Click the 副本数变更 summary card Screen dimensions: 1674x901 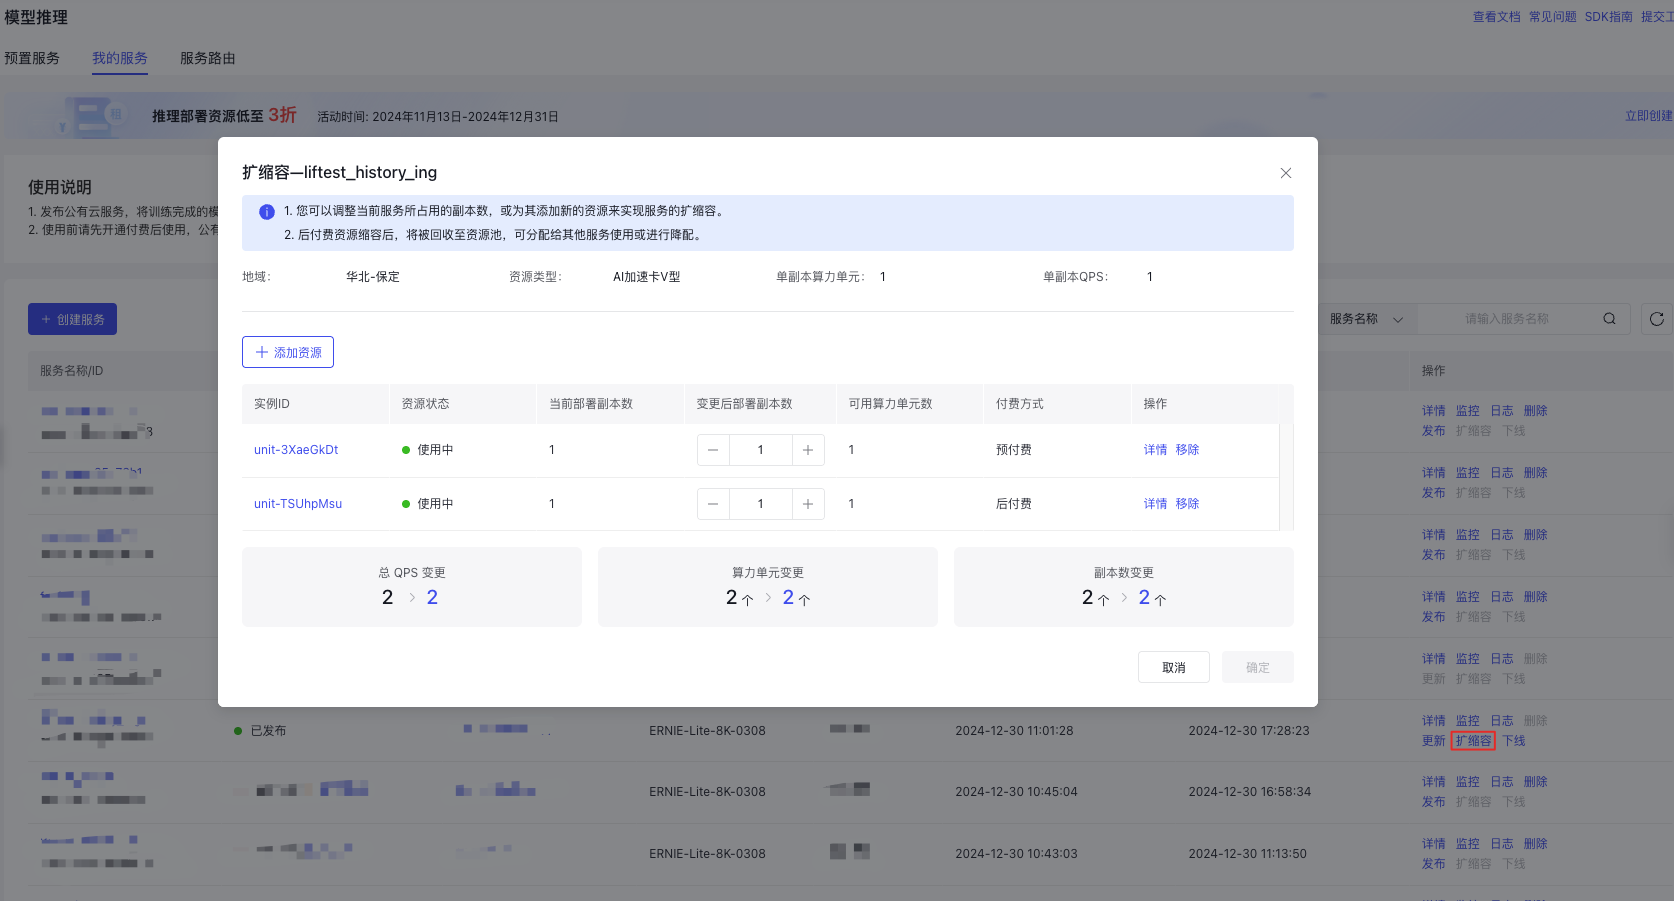[x=1124, y=587]
